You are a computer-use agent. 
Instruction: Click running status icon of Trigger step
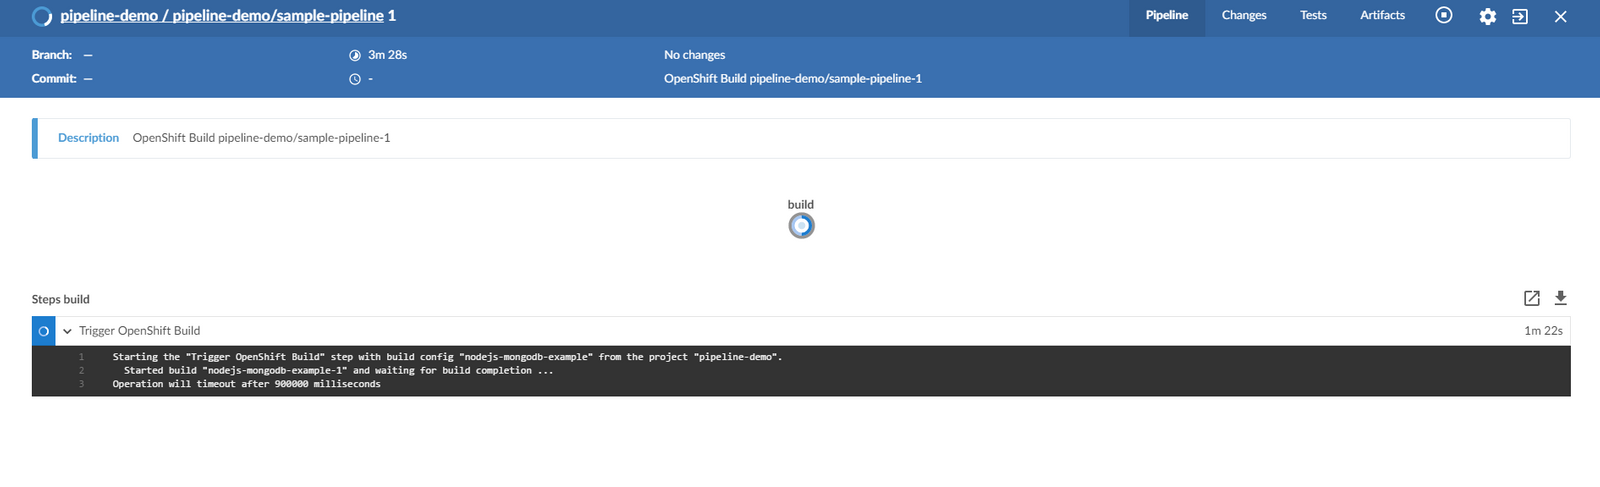(43, 331)
